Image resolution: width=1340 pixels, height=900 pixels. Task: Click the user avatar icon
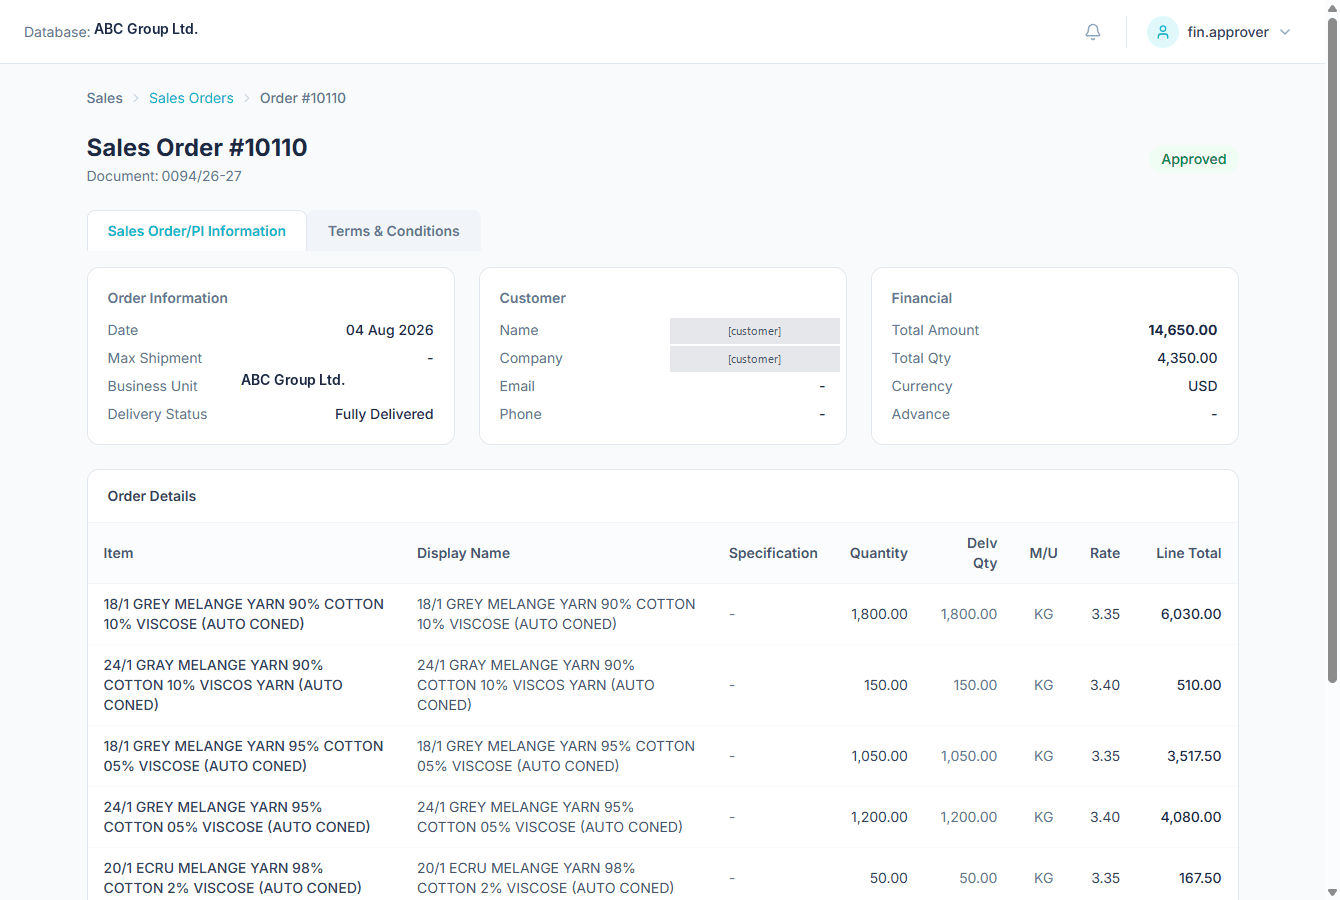[1163, 32]
